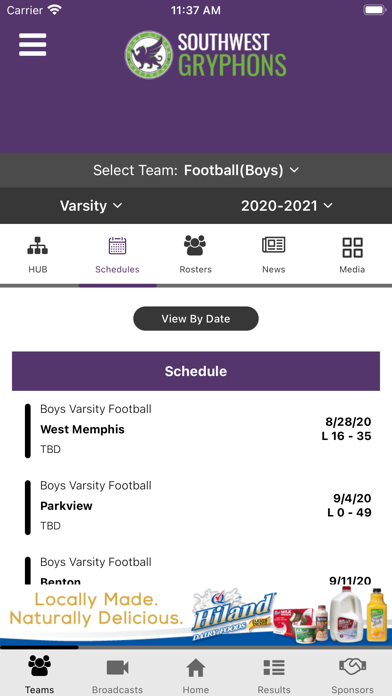
Task: Tap the Hiland Dairy Foods ad banner
Action: pos(196,616)
